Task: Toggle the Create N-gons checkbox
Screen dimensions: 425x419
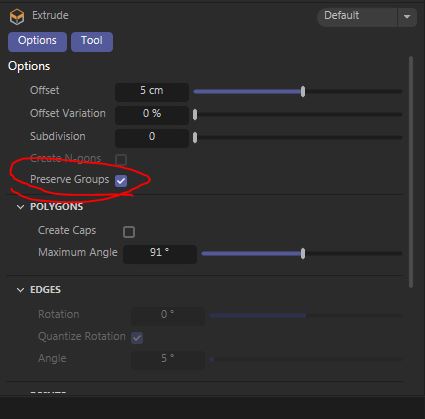Action: point(121,159)
